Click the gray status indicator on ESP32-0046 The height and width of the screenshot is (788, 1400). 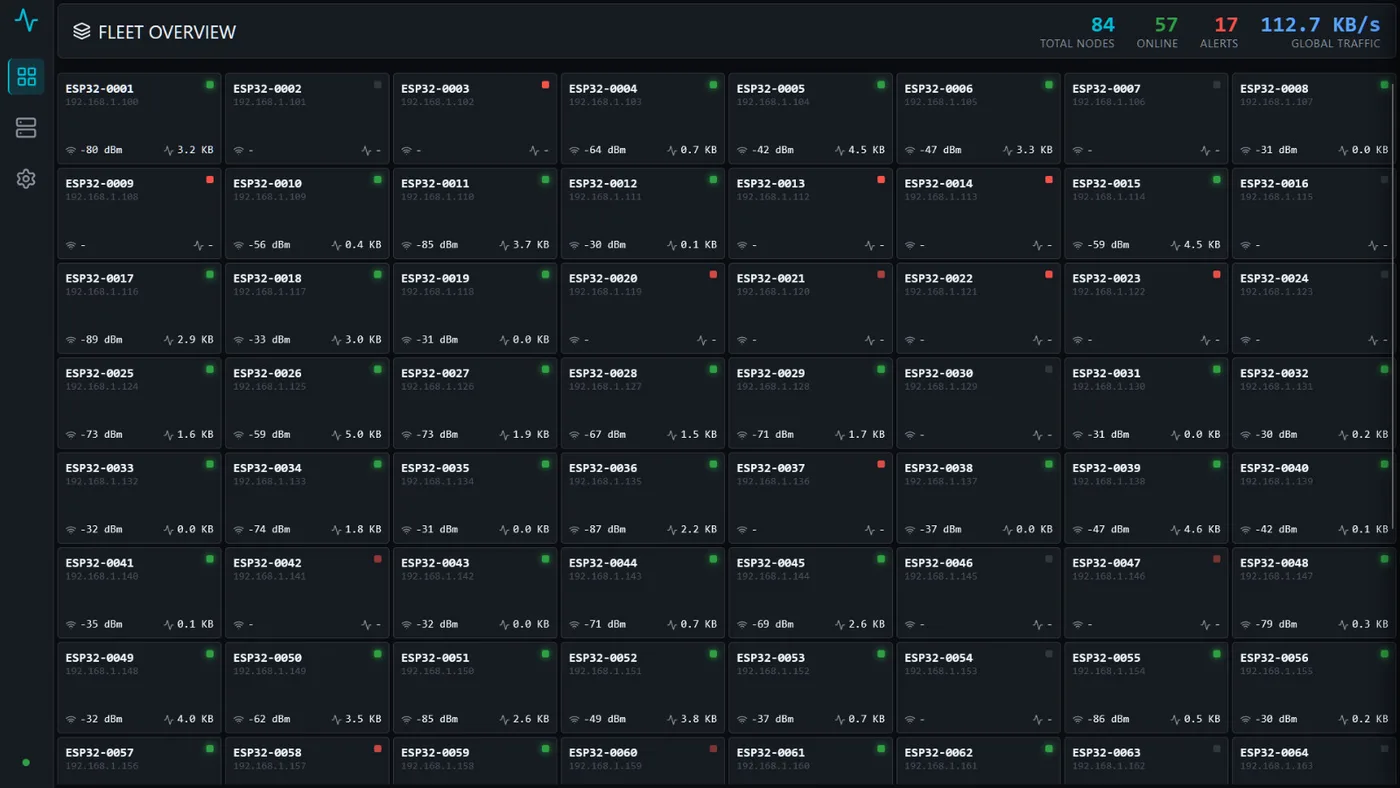click(1048, 559)
